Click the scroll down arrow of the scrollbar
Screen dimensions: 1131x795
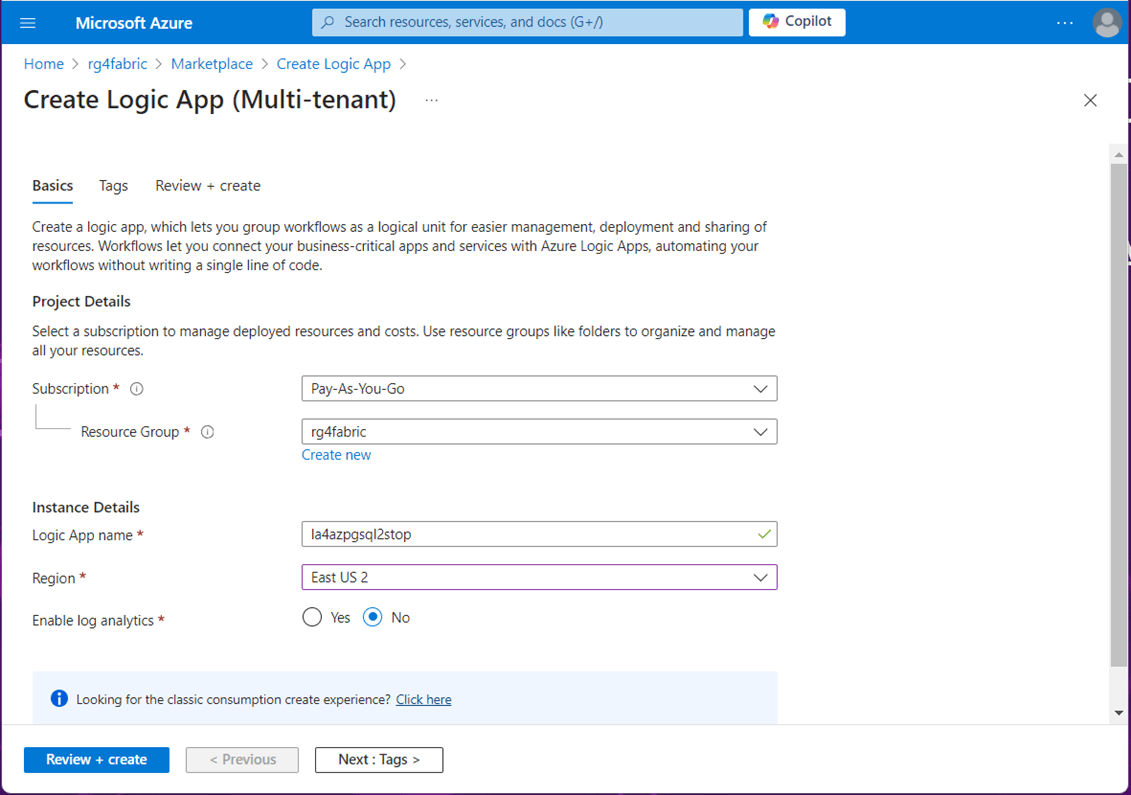click(1119, 713)
